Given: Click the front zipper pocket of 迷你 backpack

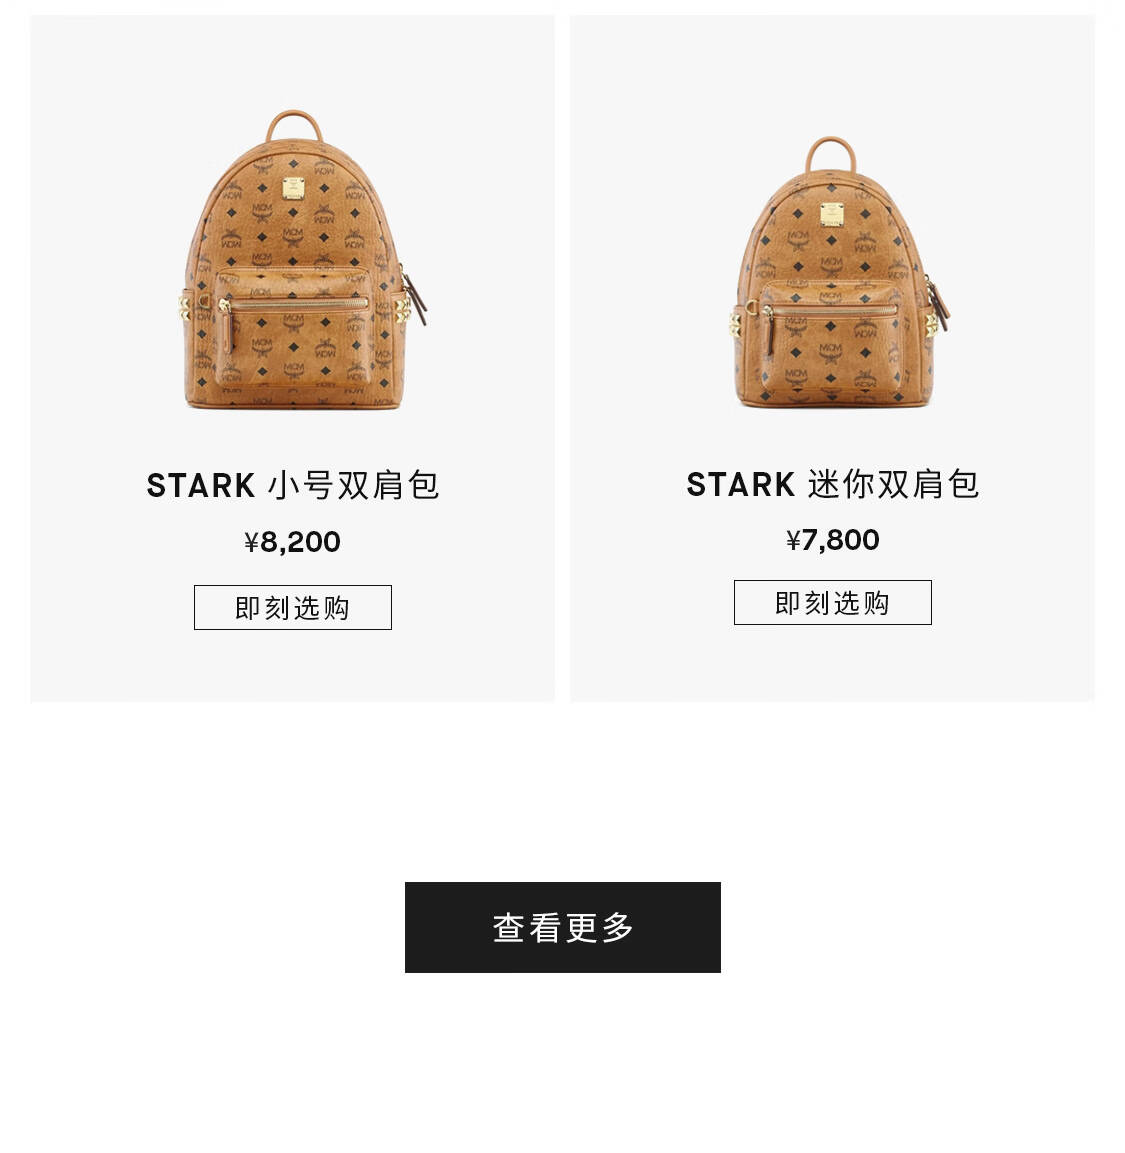Looking at the screenshot, I should coord(831,338).
